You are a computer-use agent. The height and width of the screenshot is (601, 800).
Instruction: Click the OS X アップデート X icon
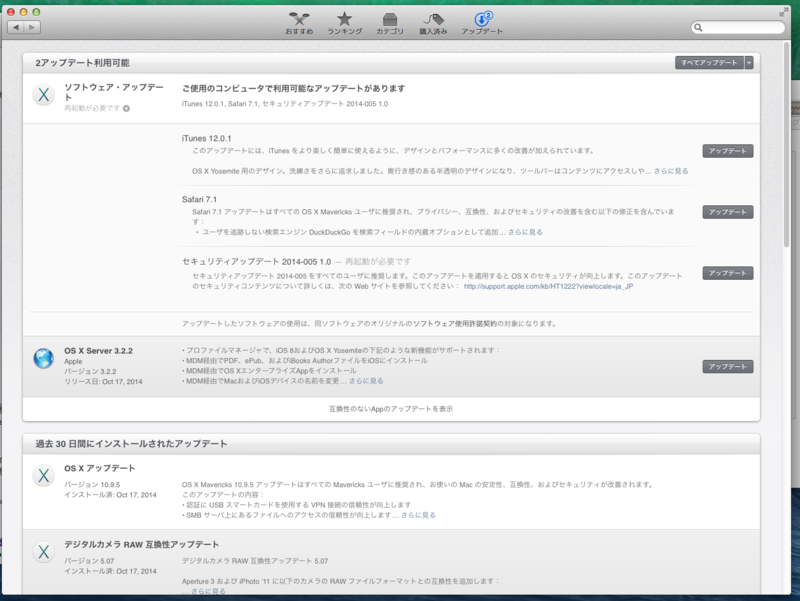[x=44, y=475]
